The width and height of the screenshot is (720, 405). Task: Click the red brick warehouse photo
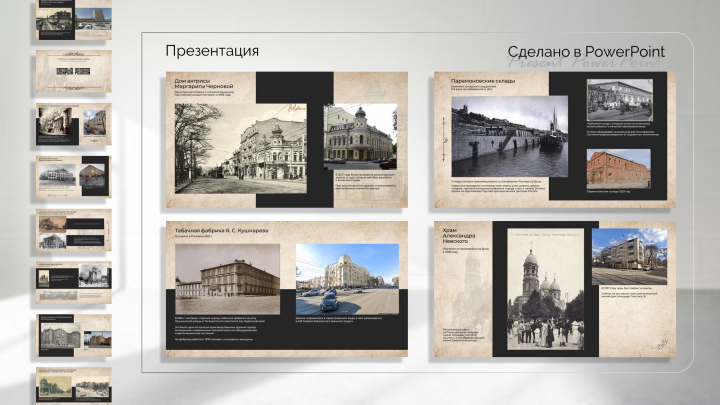619,169
